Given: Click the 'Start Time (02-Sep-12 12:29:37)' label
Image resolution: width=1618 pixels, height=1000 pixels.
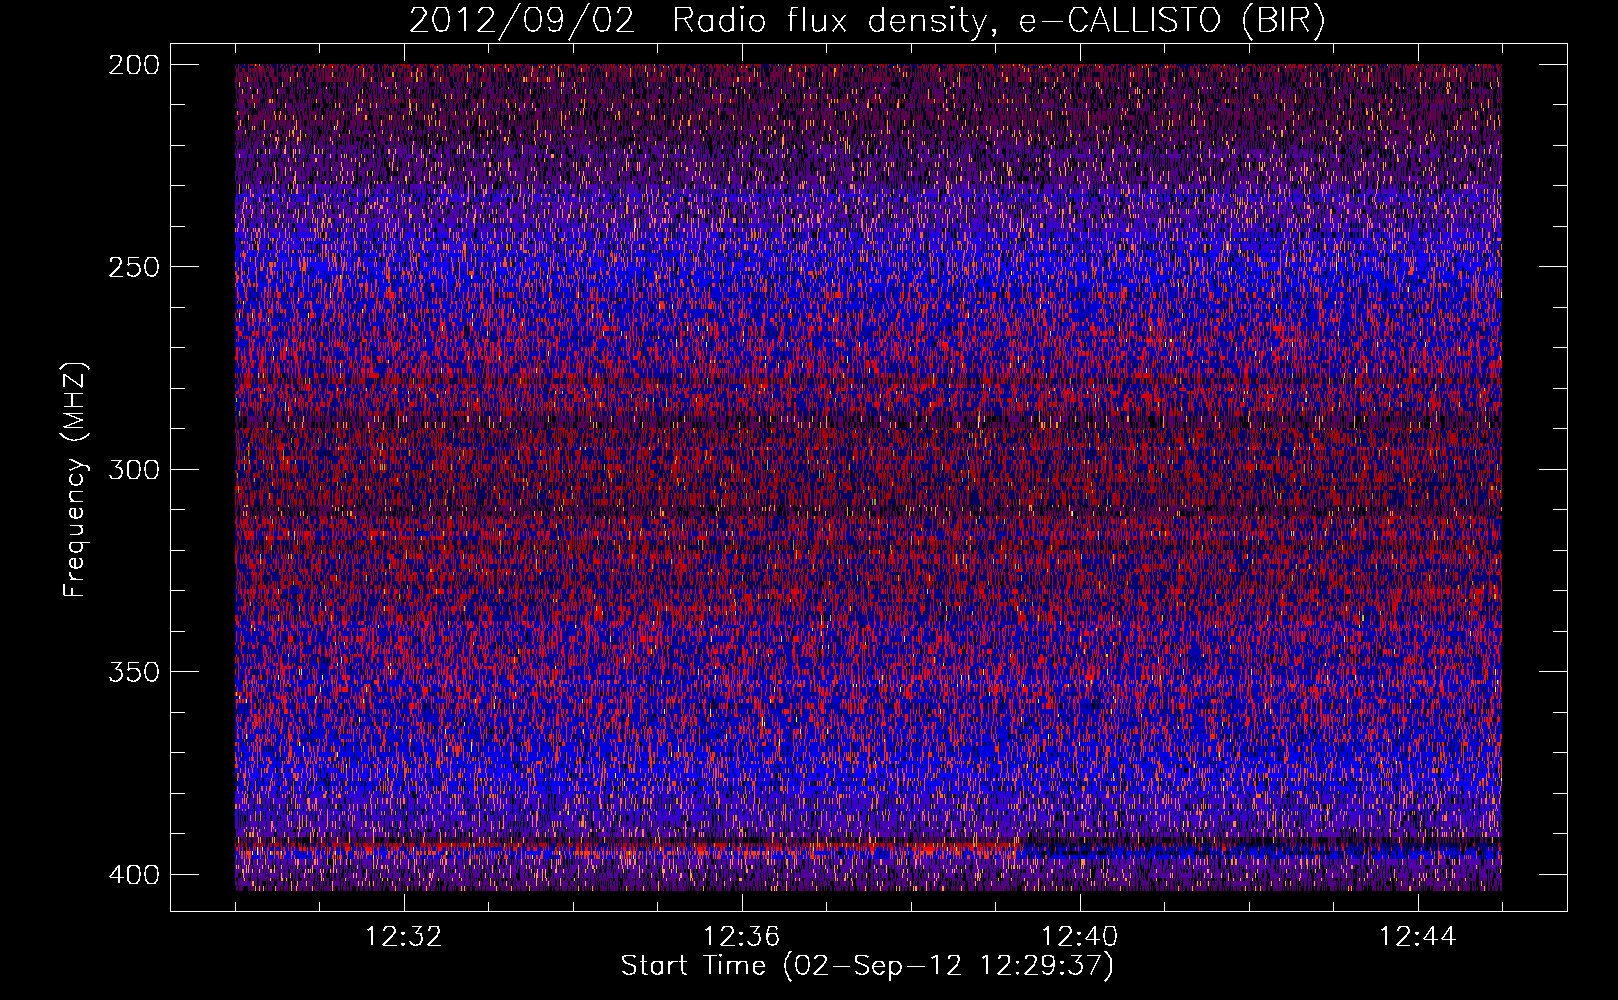Looking at the screenshot, I should click(867, 966).
